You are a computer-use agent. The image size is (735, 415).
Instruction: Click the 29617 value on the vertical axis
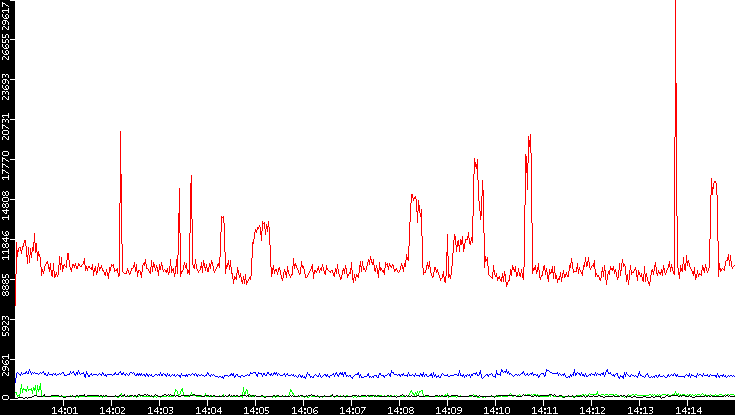pos(6,14)
